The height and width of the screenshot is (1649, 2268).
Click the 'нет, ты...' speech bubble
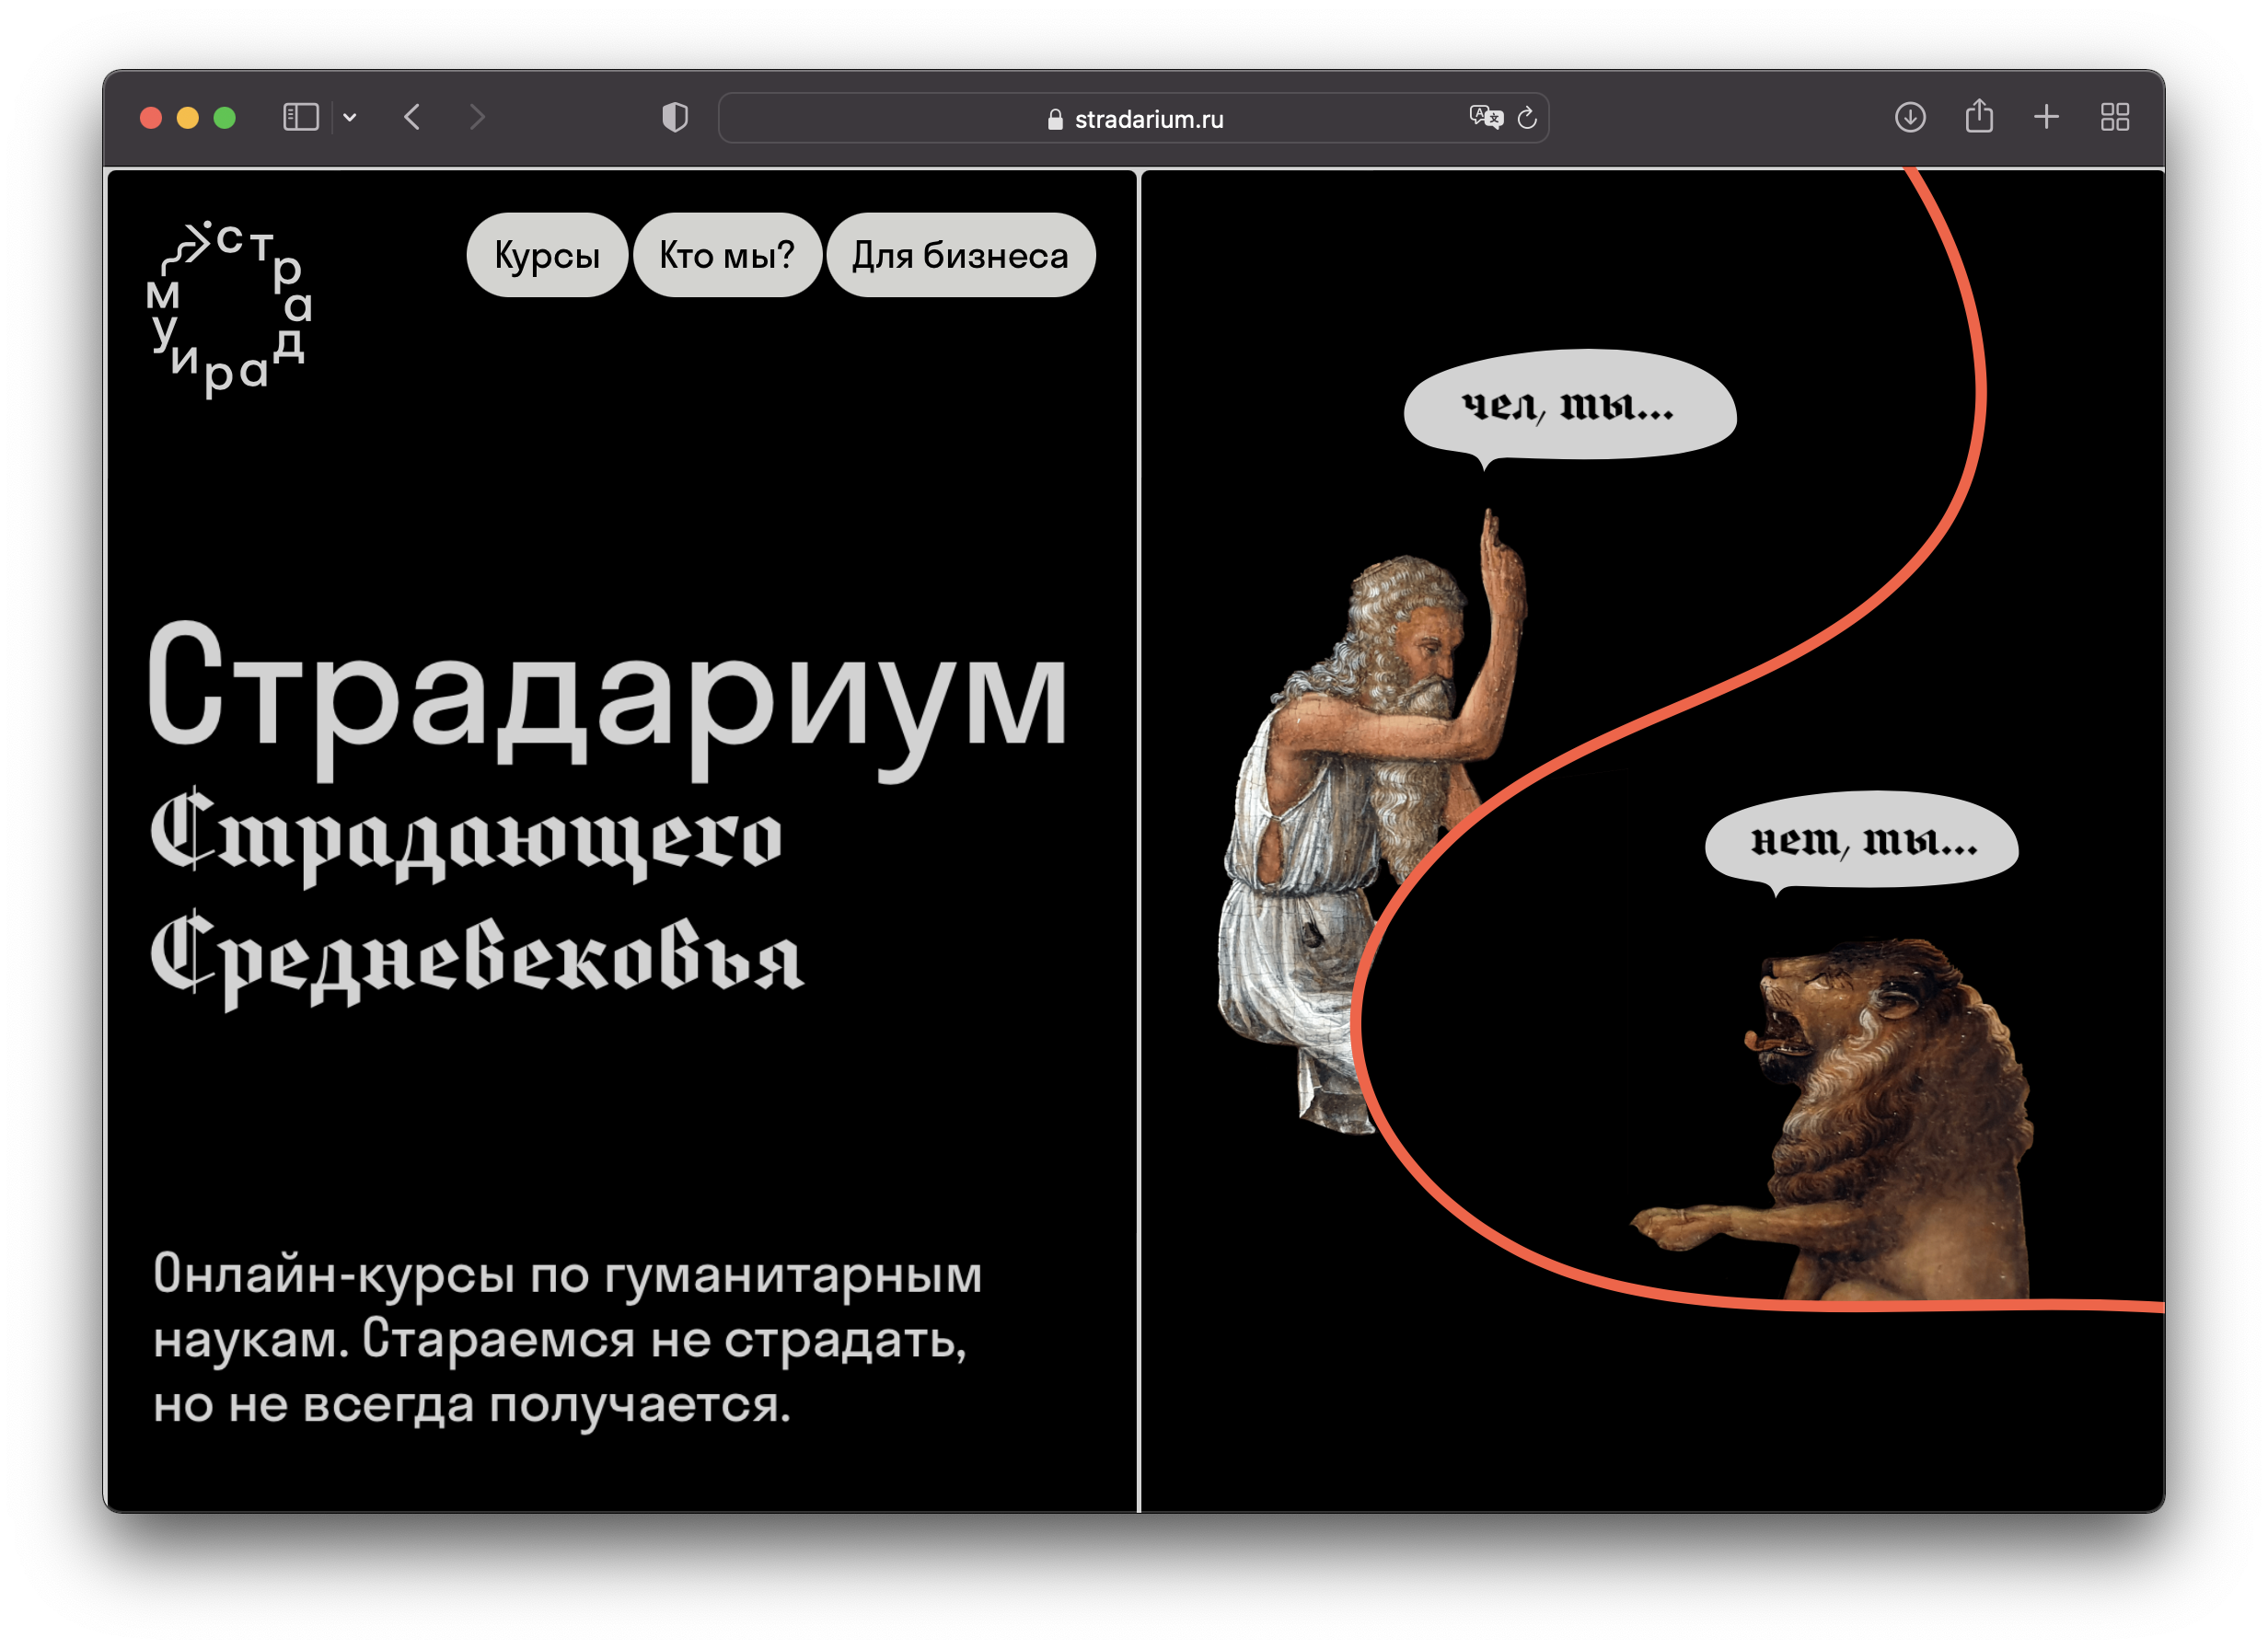[1862, 840]
